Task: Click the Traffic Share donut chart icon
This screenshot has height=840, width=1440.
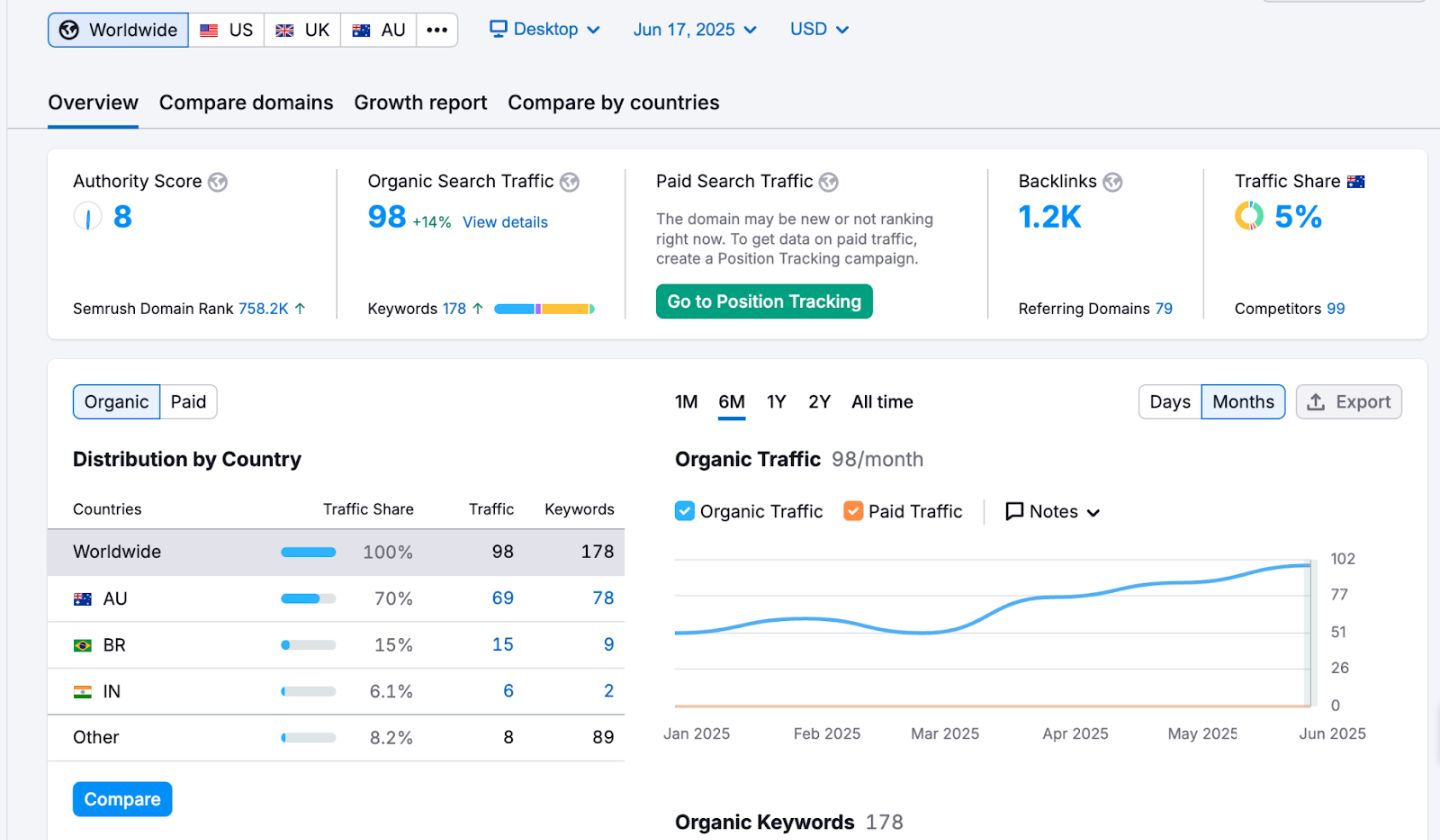Action: pos(1249,216)
